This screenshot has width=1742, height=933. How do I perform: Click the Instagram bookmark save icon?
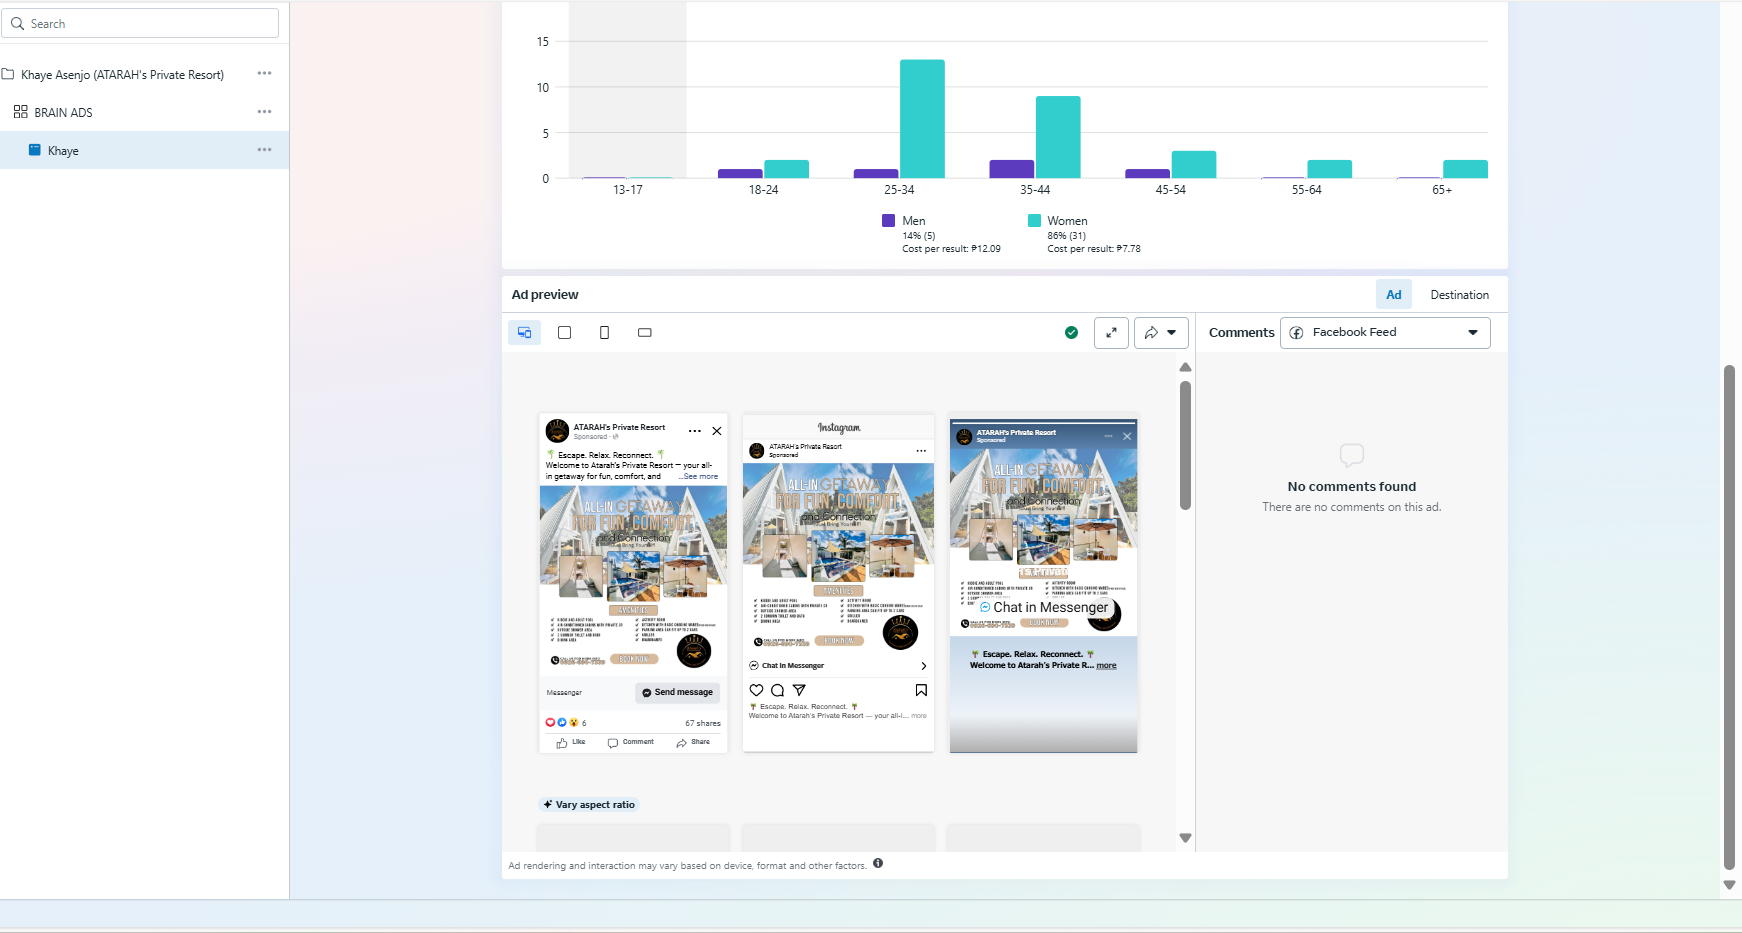tap(921, 690)
